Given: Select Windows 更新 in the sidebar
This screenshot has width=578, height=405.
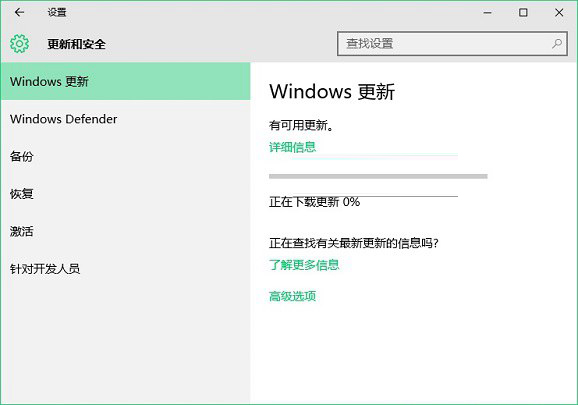Looking at the screenshot, I should tap(126, 81).
